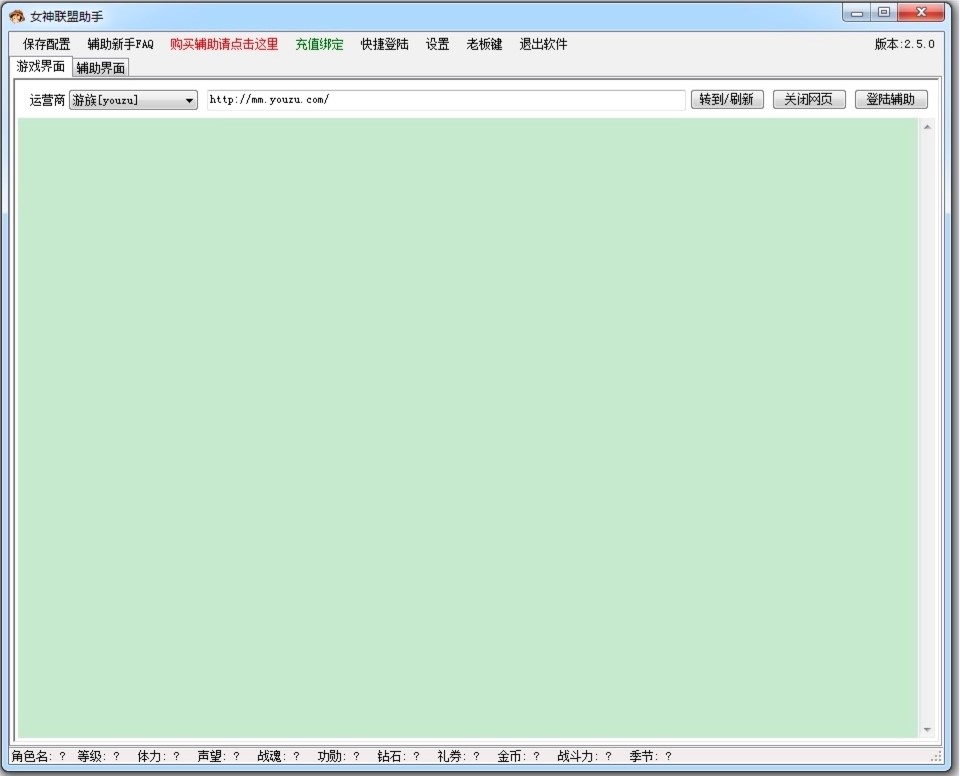Click the 战斗力: ? status entry
The height and width of the screenshot is (776, 960).
(585, 756)
